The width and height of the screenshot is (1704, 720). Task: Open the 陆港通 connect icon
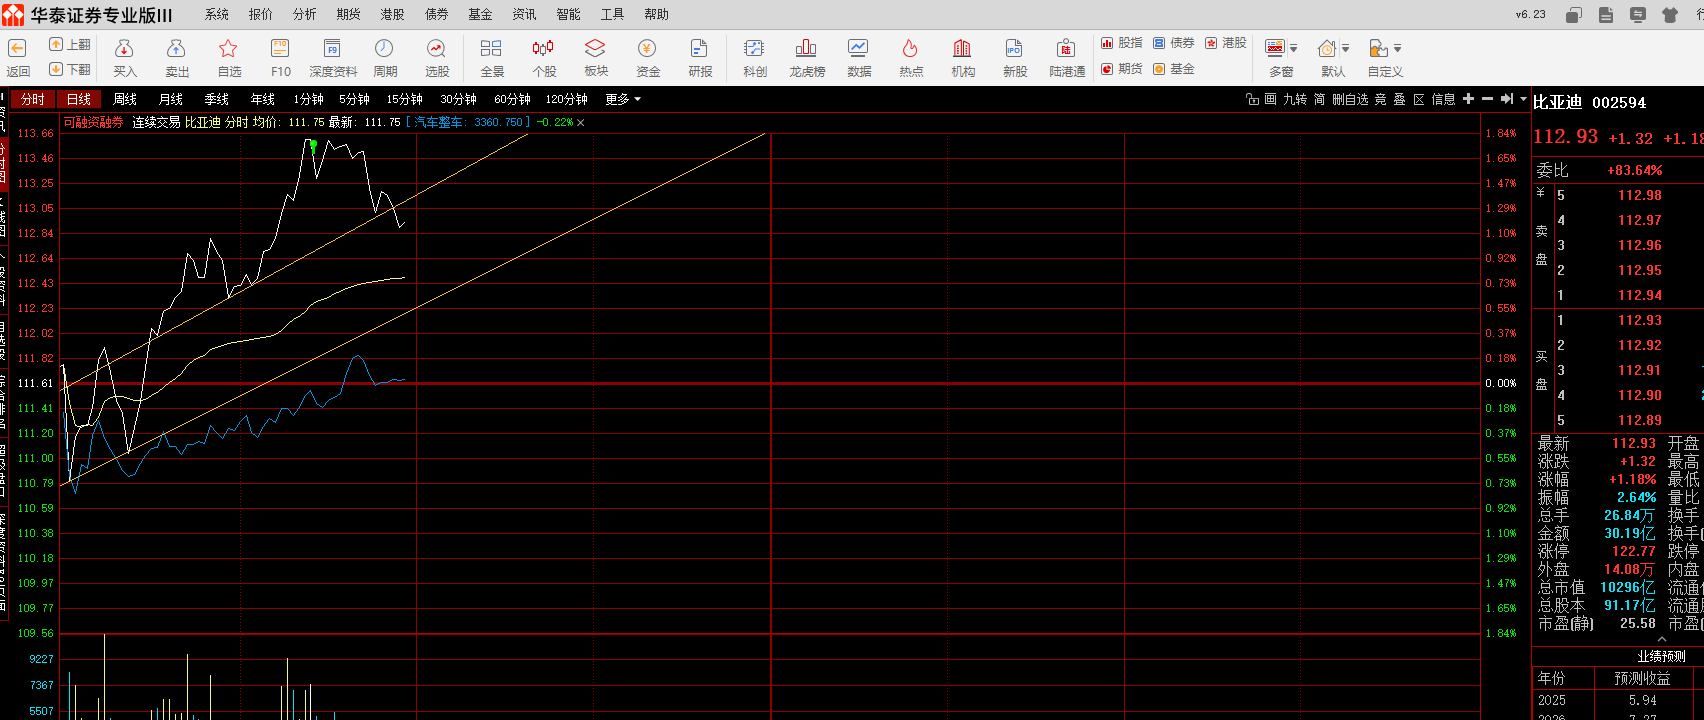(x=1066, y=48)
